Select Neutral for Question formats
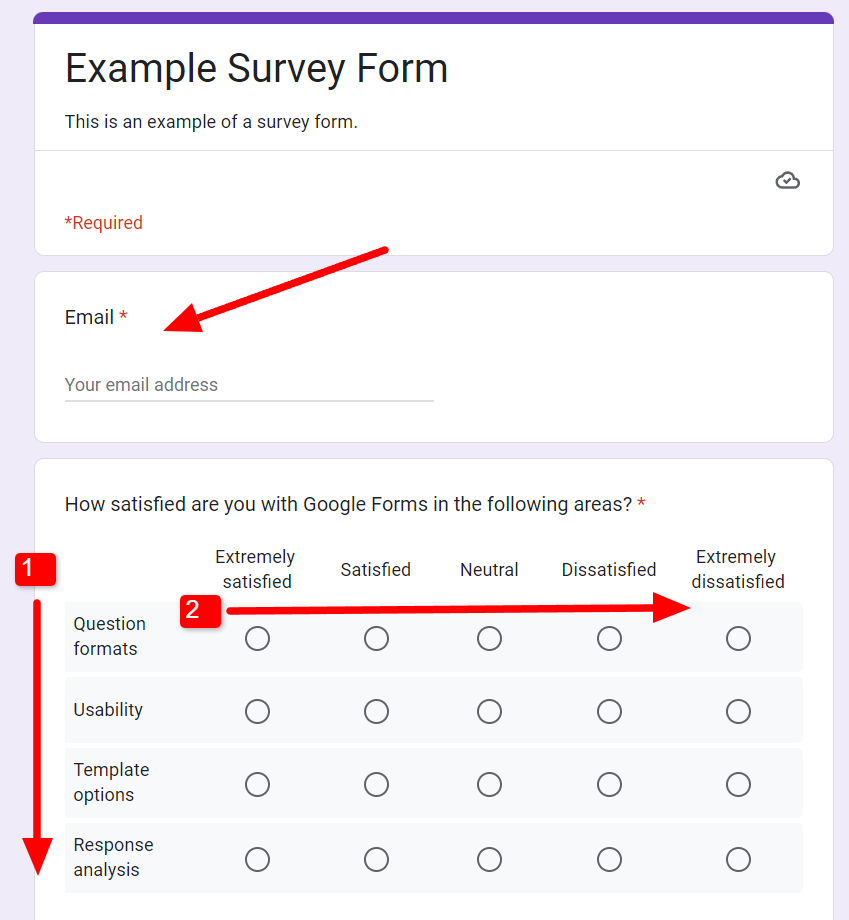Image resolution: width=849 pixels, height=920 pixels. tap(489, 638)
